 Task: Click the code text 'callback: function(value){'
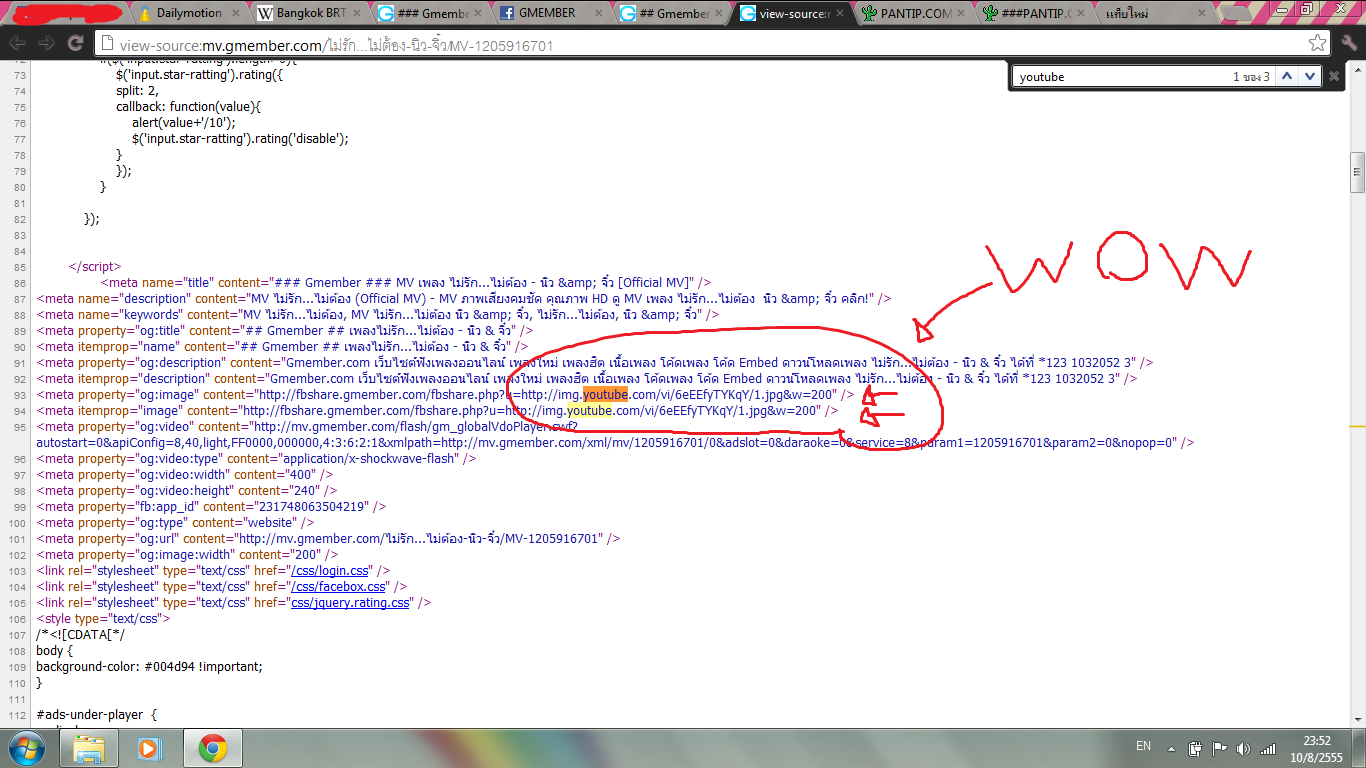pos(188,106)
